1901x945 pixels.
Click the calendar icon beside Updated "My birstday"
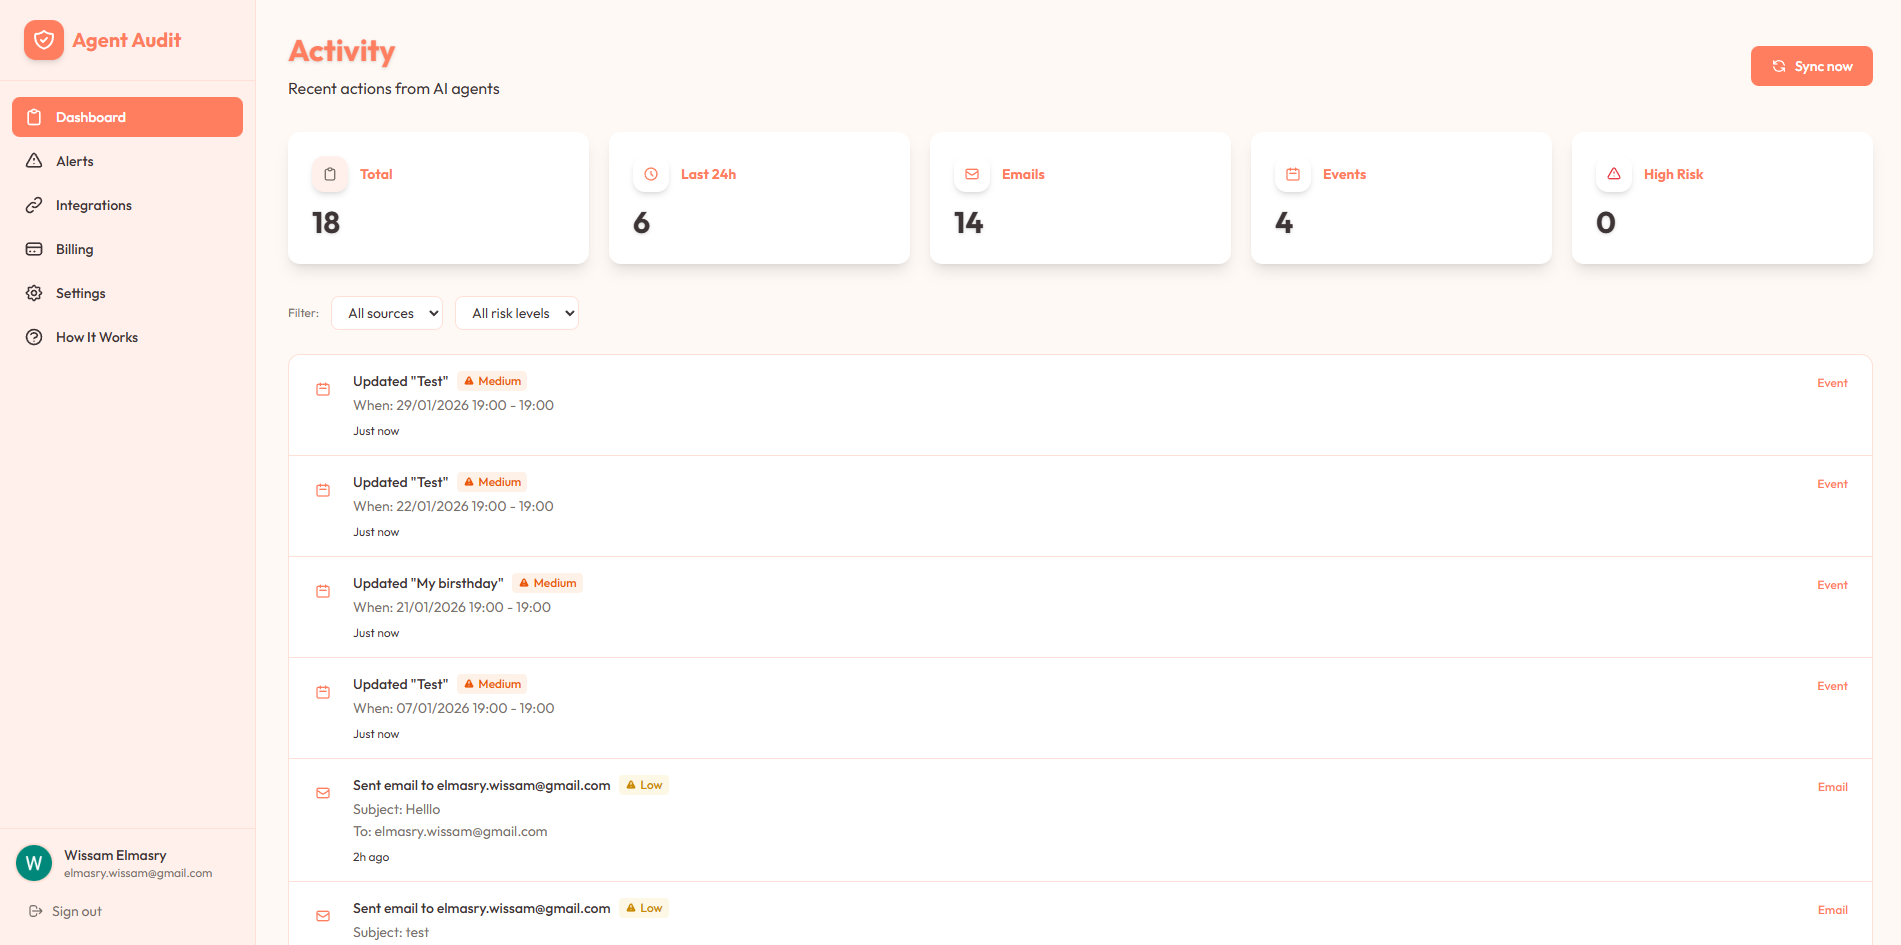tap(322, 591)
